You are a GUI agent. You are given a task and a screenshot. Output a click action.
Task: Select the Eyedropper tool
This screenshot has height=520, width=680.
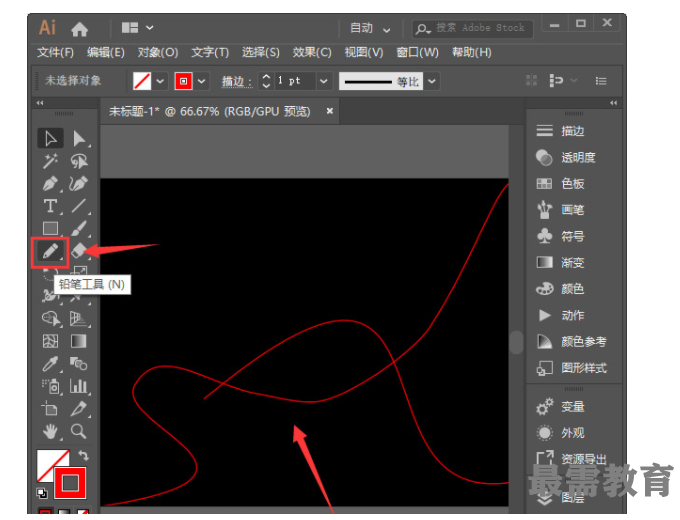tap(50, 364)
